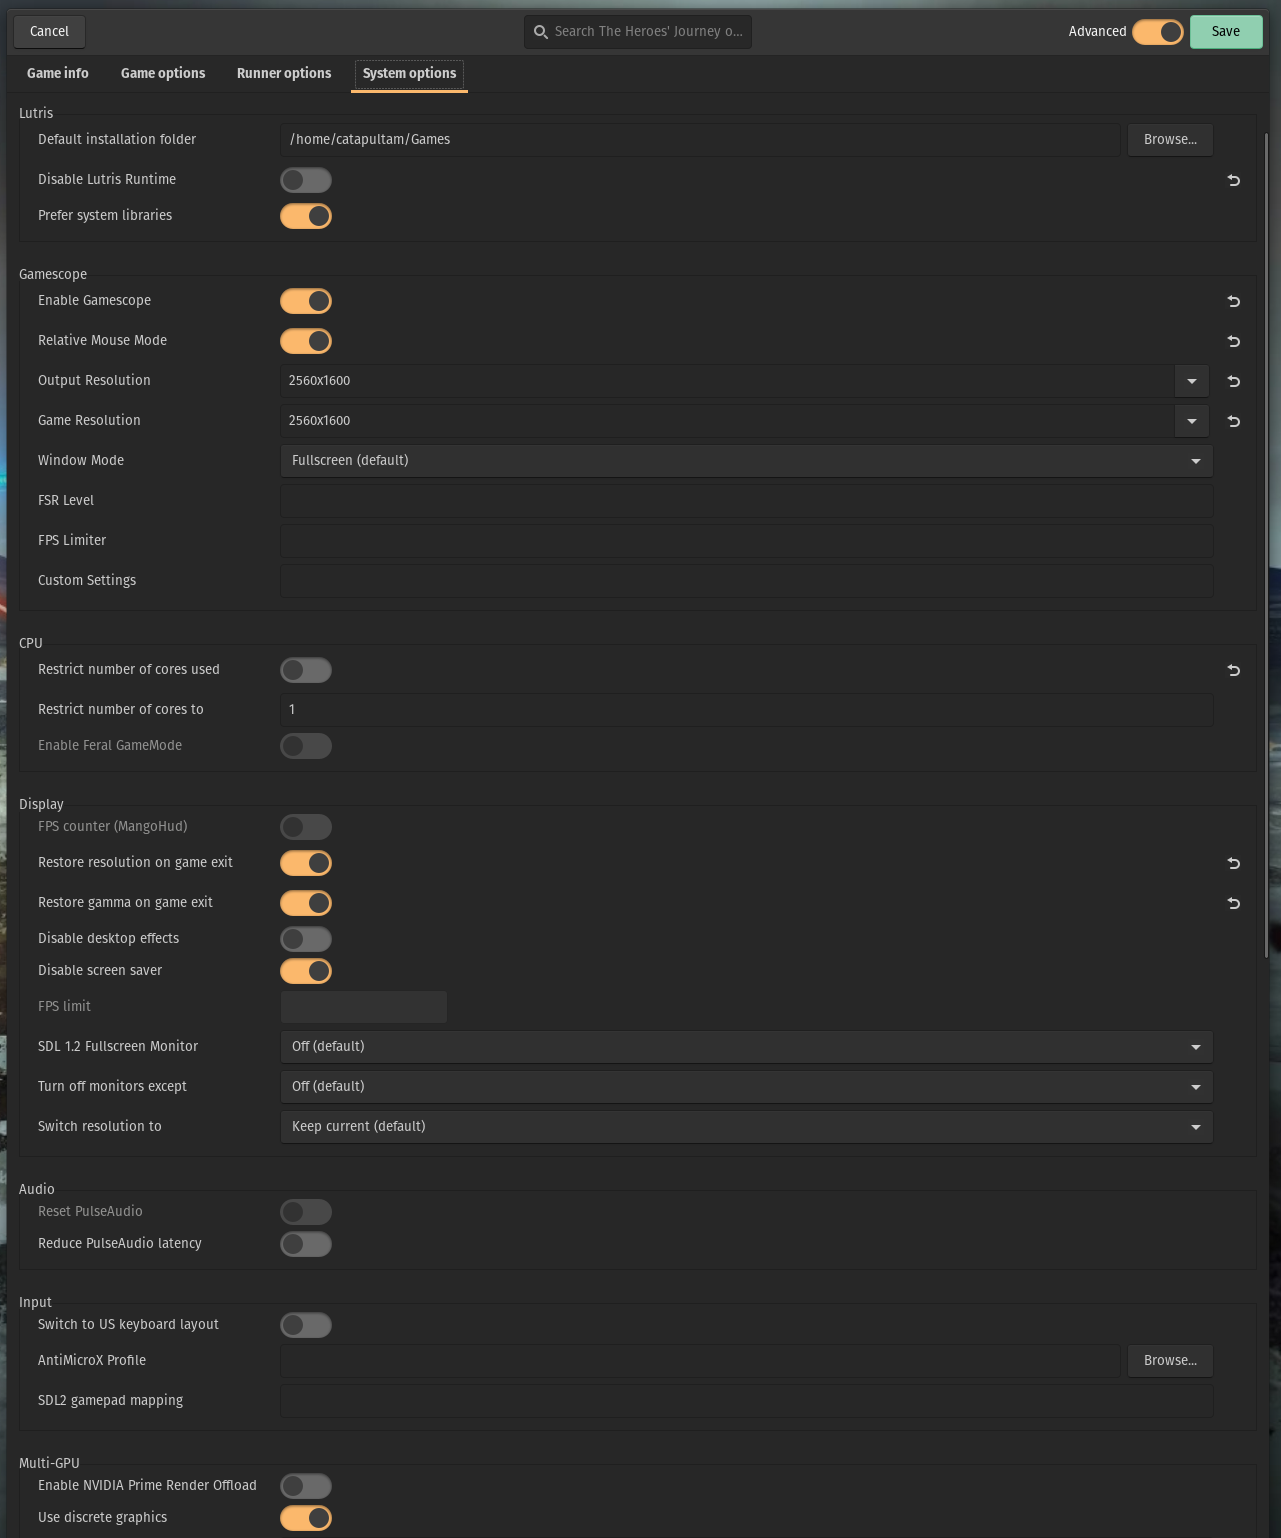
Task: Click AntiMicroX Profile path field
Action: 701,1361
